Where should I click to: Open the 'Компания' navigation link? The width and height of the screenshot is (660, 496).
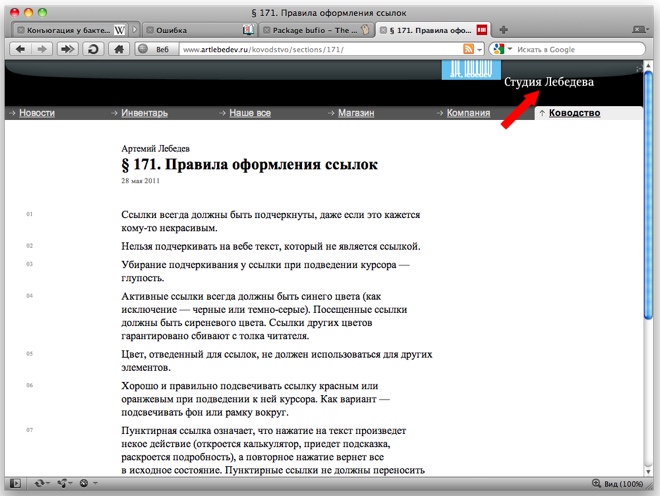click(468, 113)
